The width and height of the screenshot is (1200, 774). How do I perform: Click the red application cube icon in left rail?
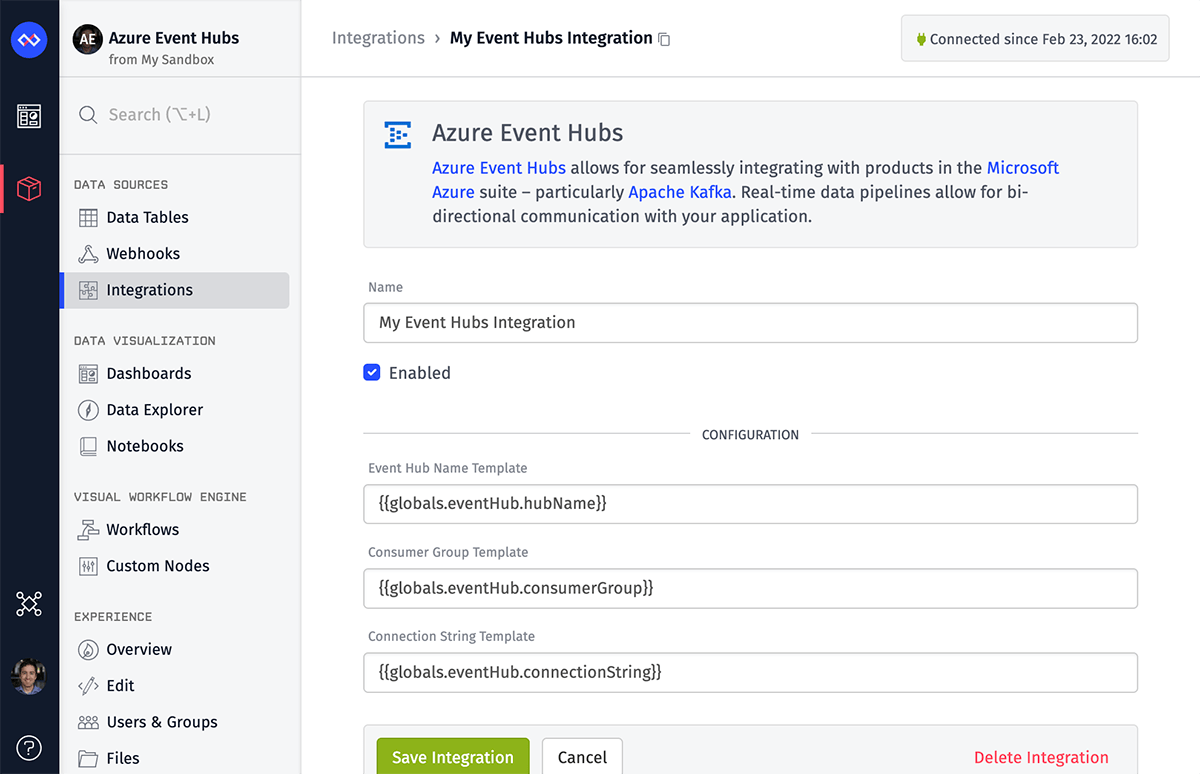pos(29,188)
